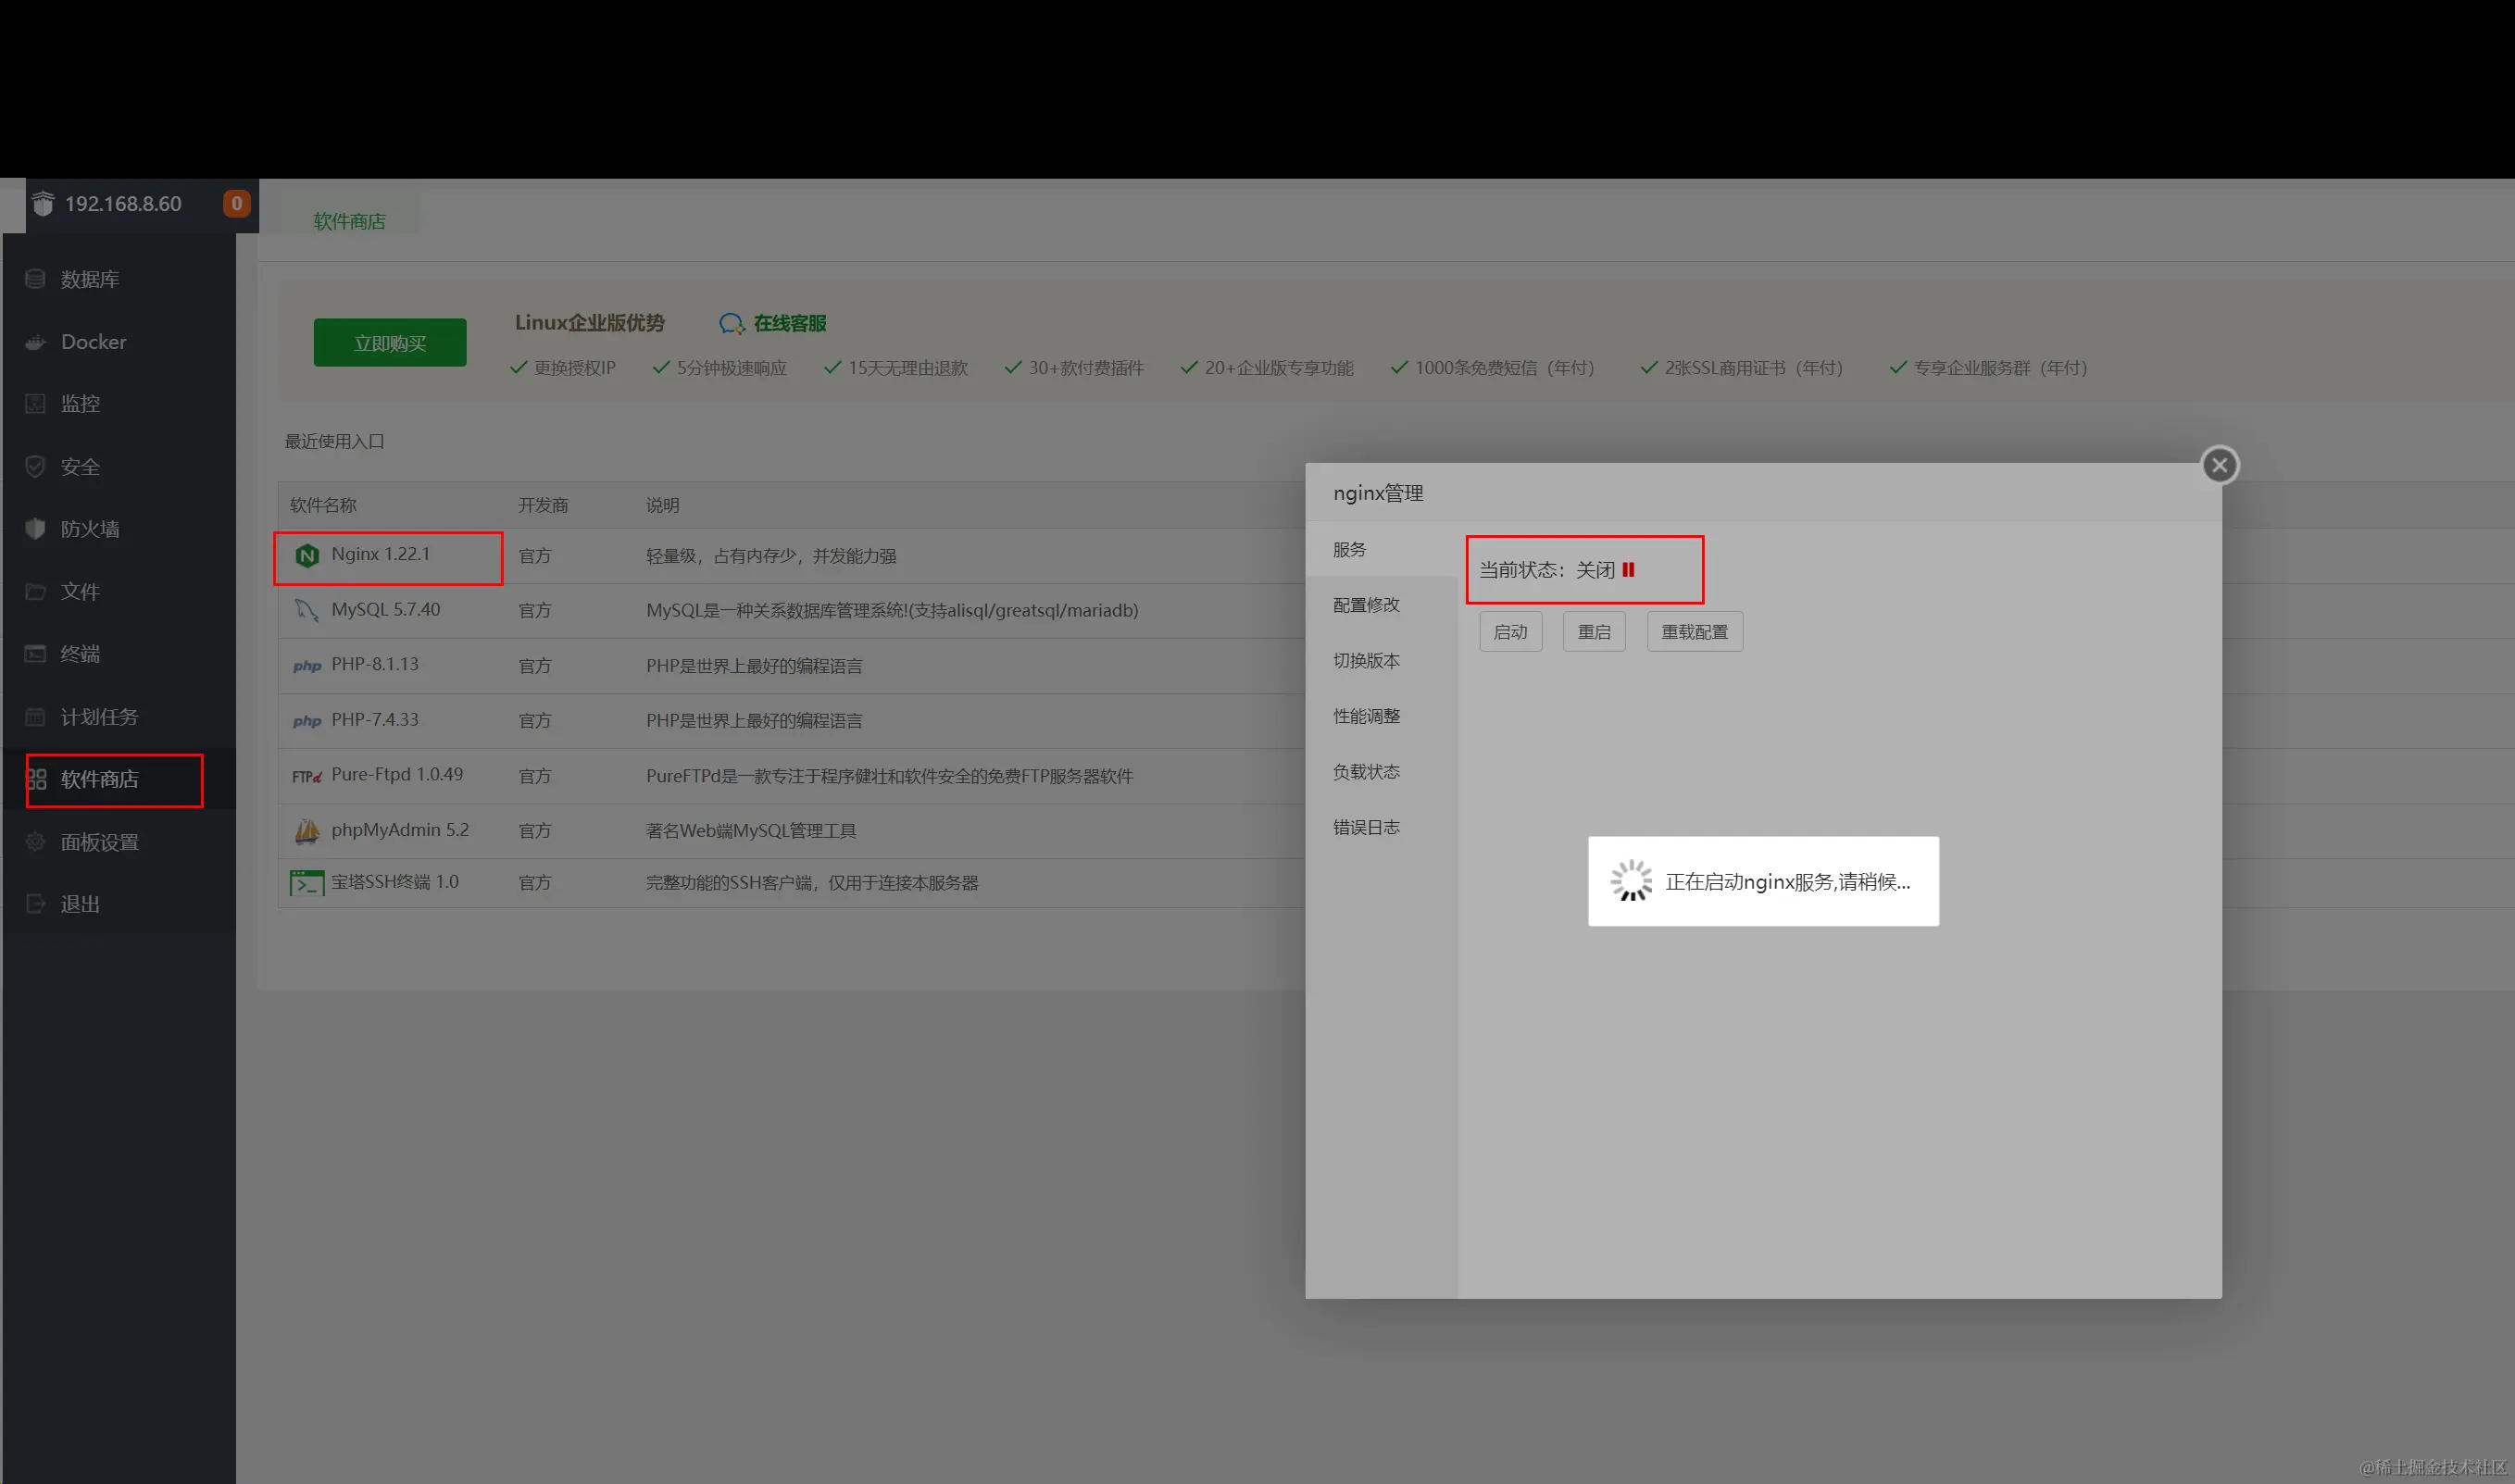The image size is (2515, 1484).
Task: Click the 在线客服 chat bubble icon
Action: click(x=731, y=323)
